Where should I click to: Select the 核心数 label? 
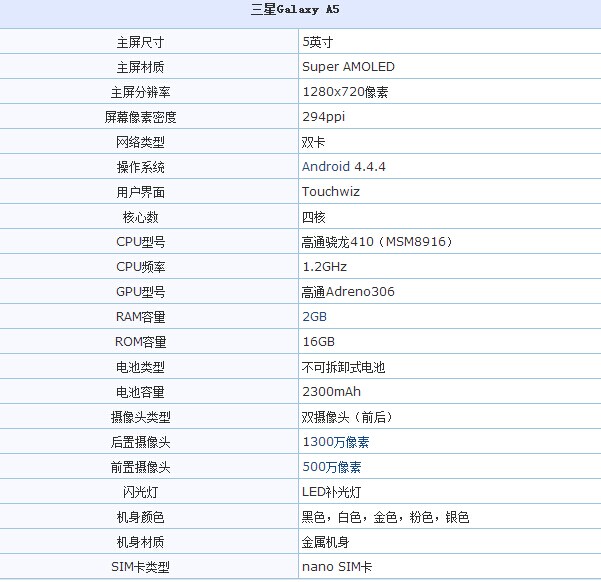tap(140, 217)
